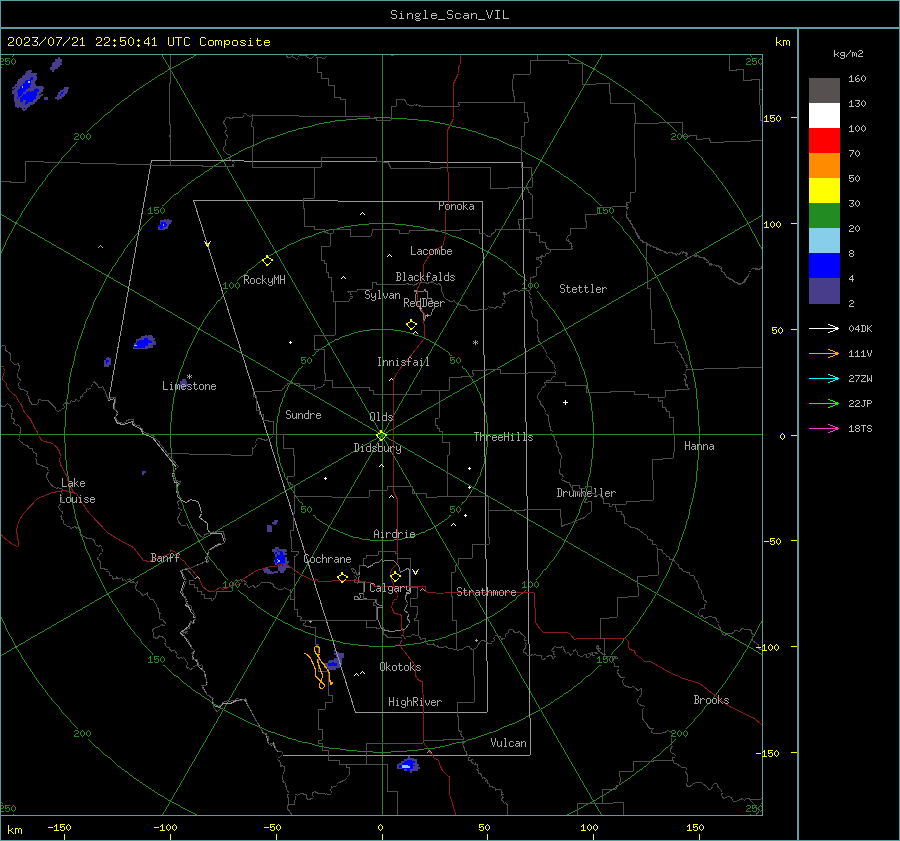The image size is (900, 841).
Task: Click the Lake Louise label
Action: point(77,491)
